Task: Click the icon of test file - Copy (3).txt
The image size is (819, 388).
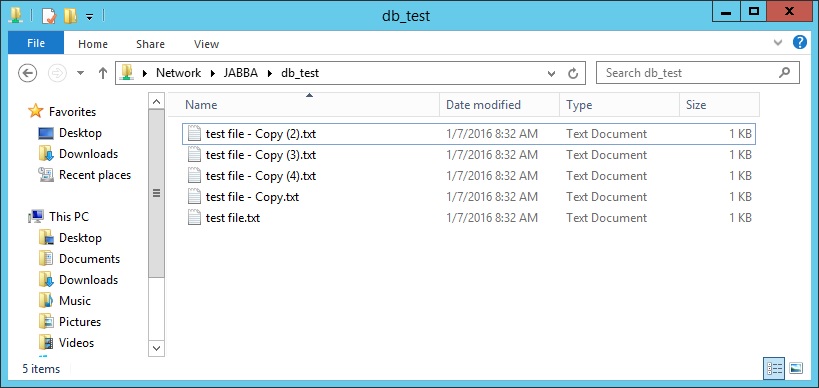Action: (x=194, y=155)
